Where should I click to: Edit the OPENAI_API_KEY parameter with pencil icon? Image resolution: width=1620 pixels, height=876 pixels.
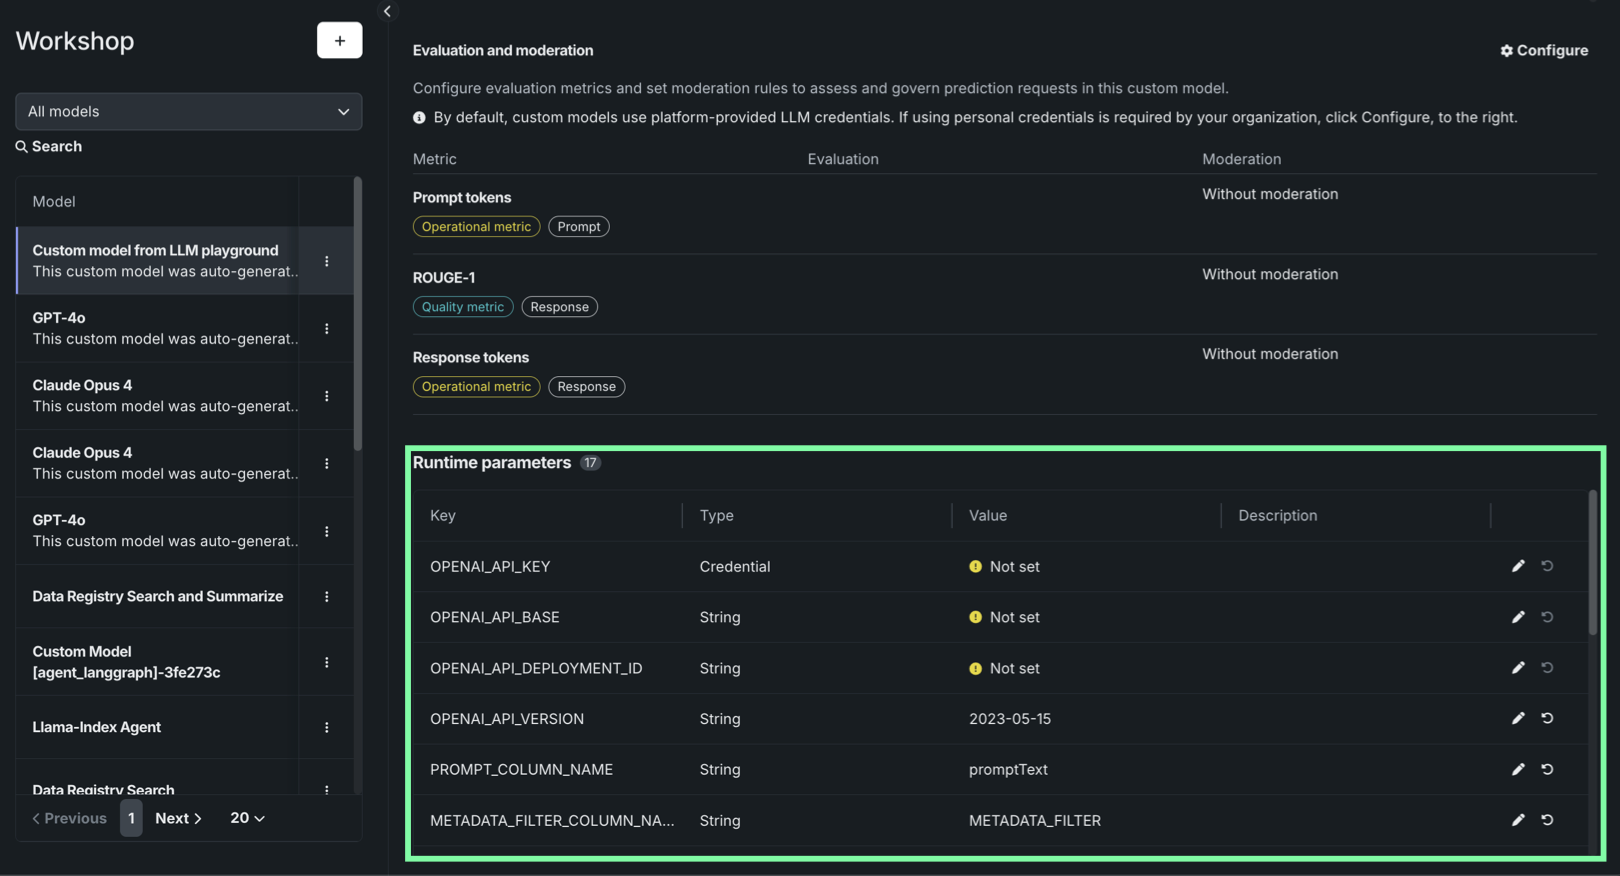pos(1518,566)
